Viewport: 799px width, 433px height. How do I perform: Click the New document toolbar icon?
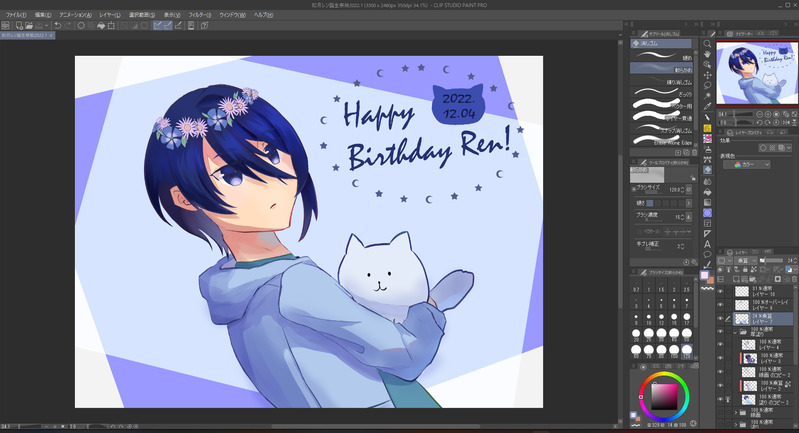pos(19,25)
